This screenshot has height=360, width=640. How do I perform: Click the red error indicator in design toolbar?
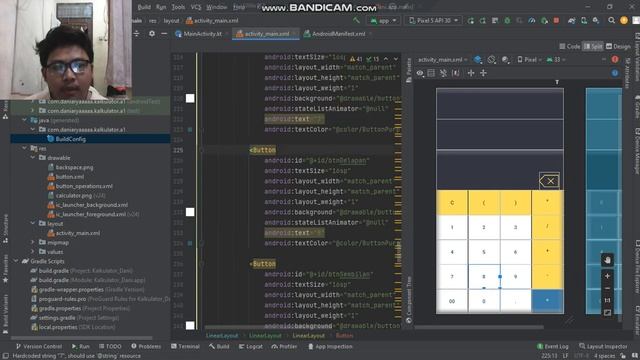(615, 60)
